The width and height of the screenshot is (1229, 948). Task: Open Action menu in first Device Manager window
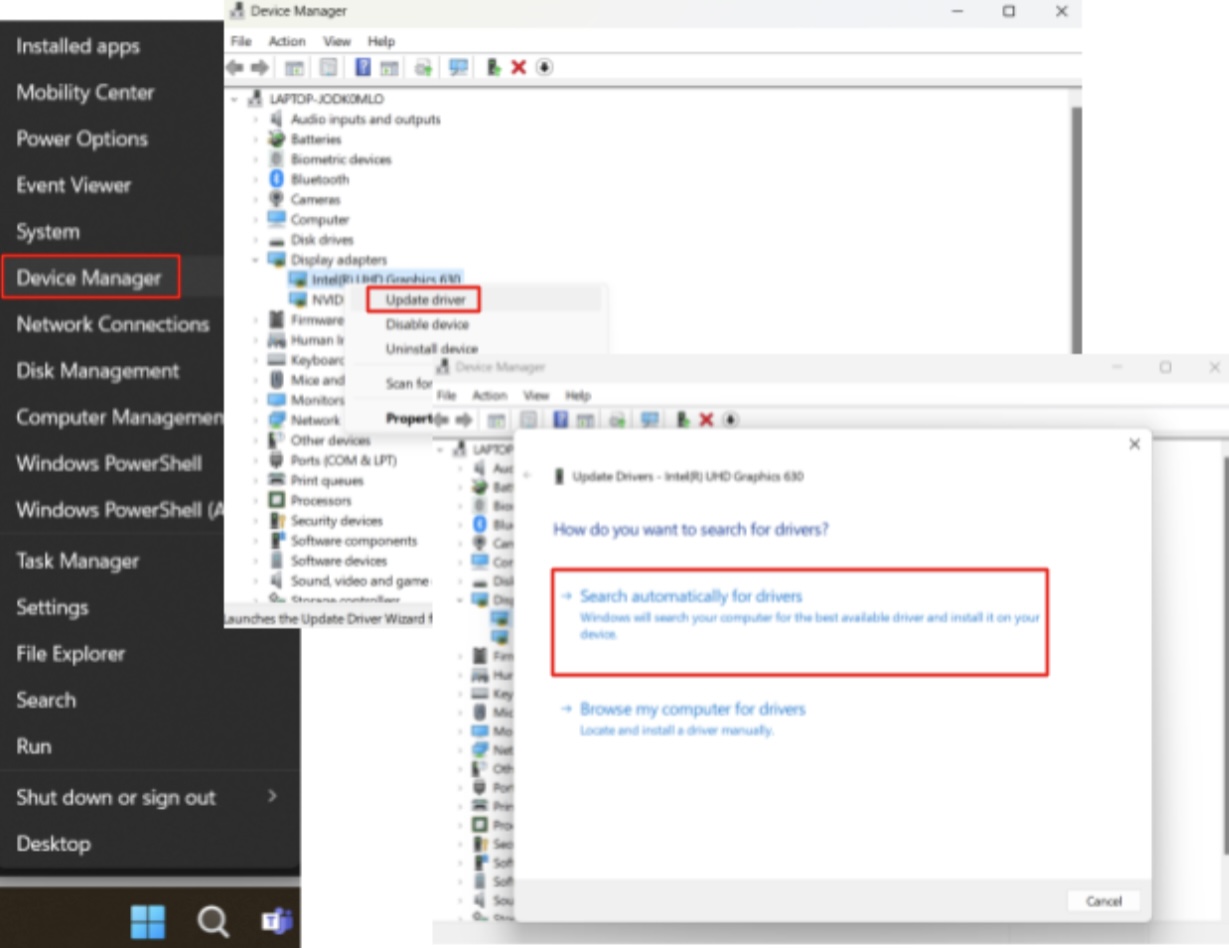point(287,41)
